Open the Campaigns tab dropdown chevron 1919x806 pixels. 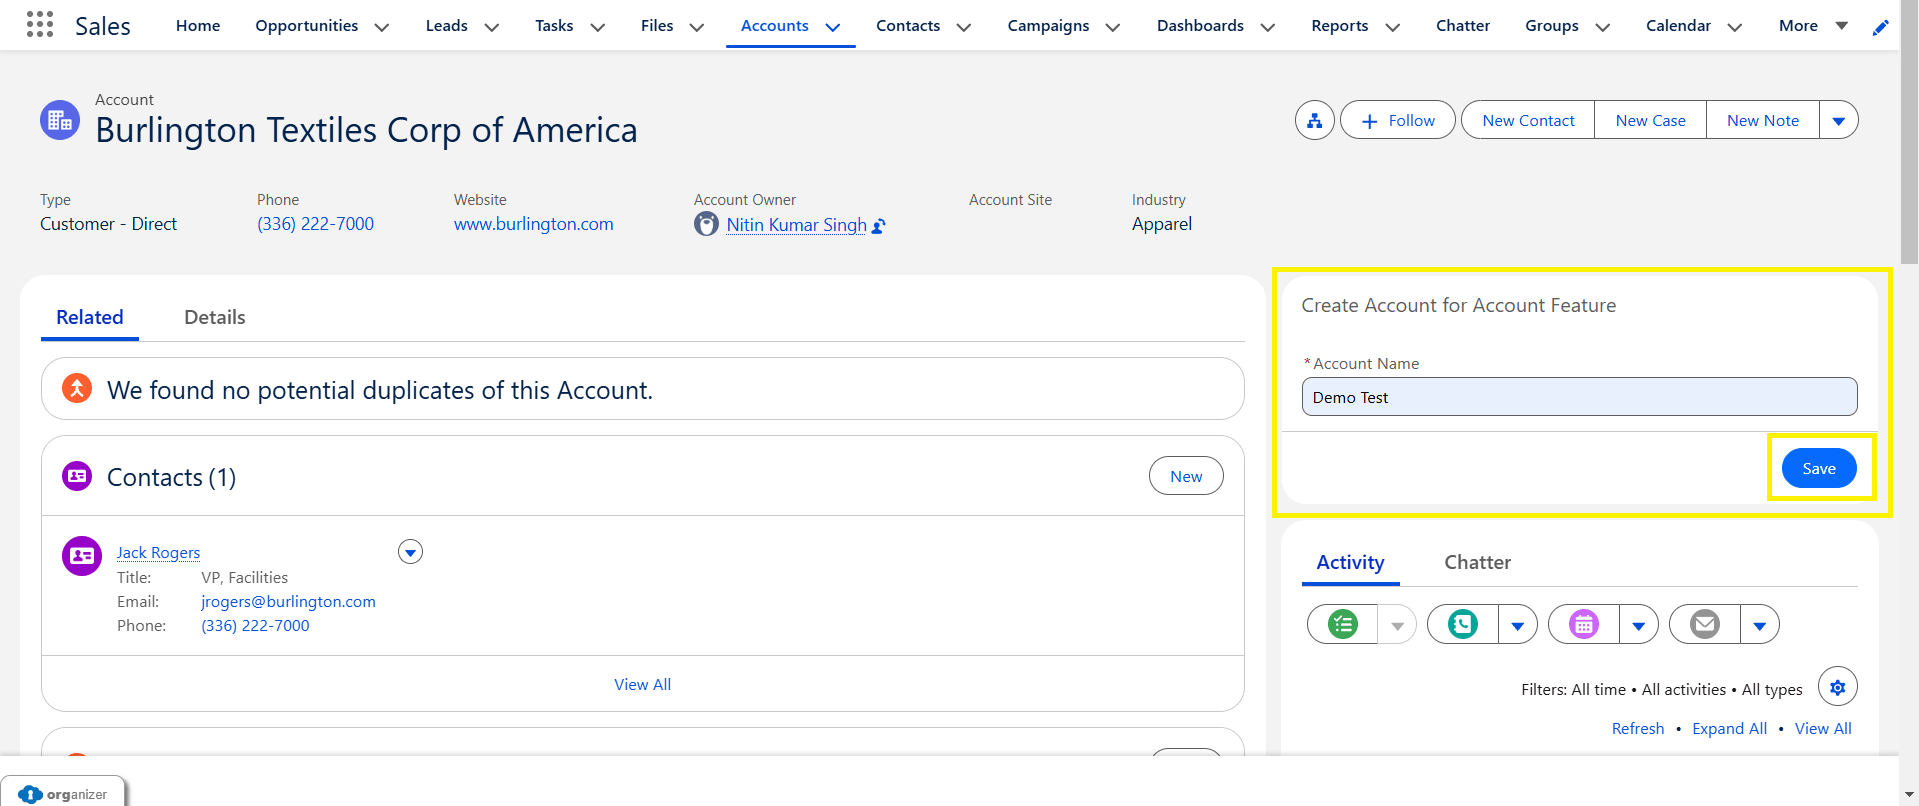point(1112,27)
